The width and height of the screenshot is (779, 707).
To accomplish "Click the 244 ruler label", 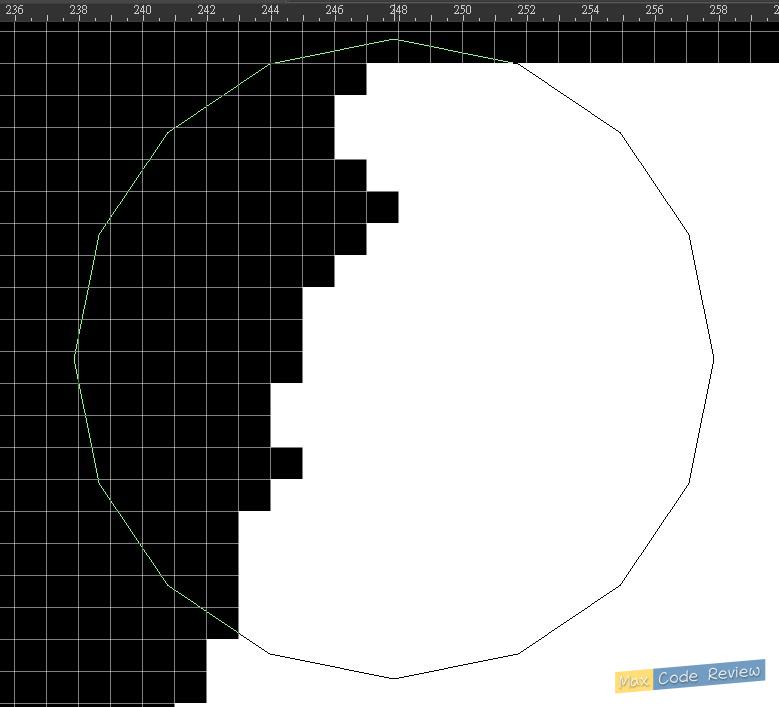I will click(x=270, y=10).
